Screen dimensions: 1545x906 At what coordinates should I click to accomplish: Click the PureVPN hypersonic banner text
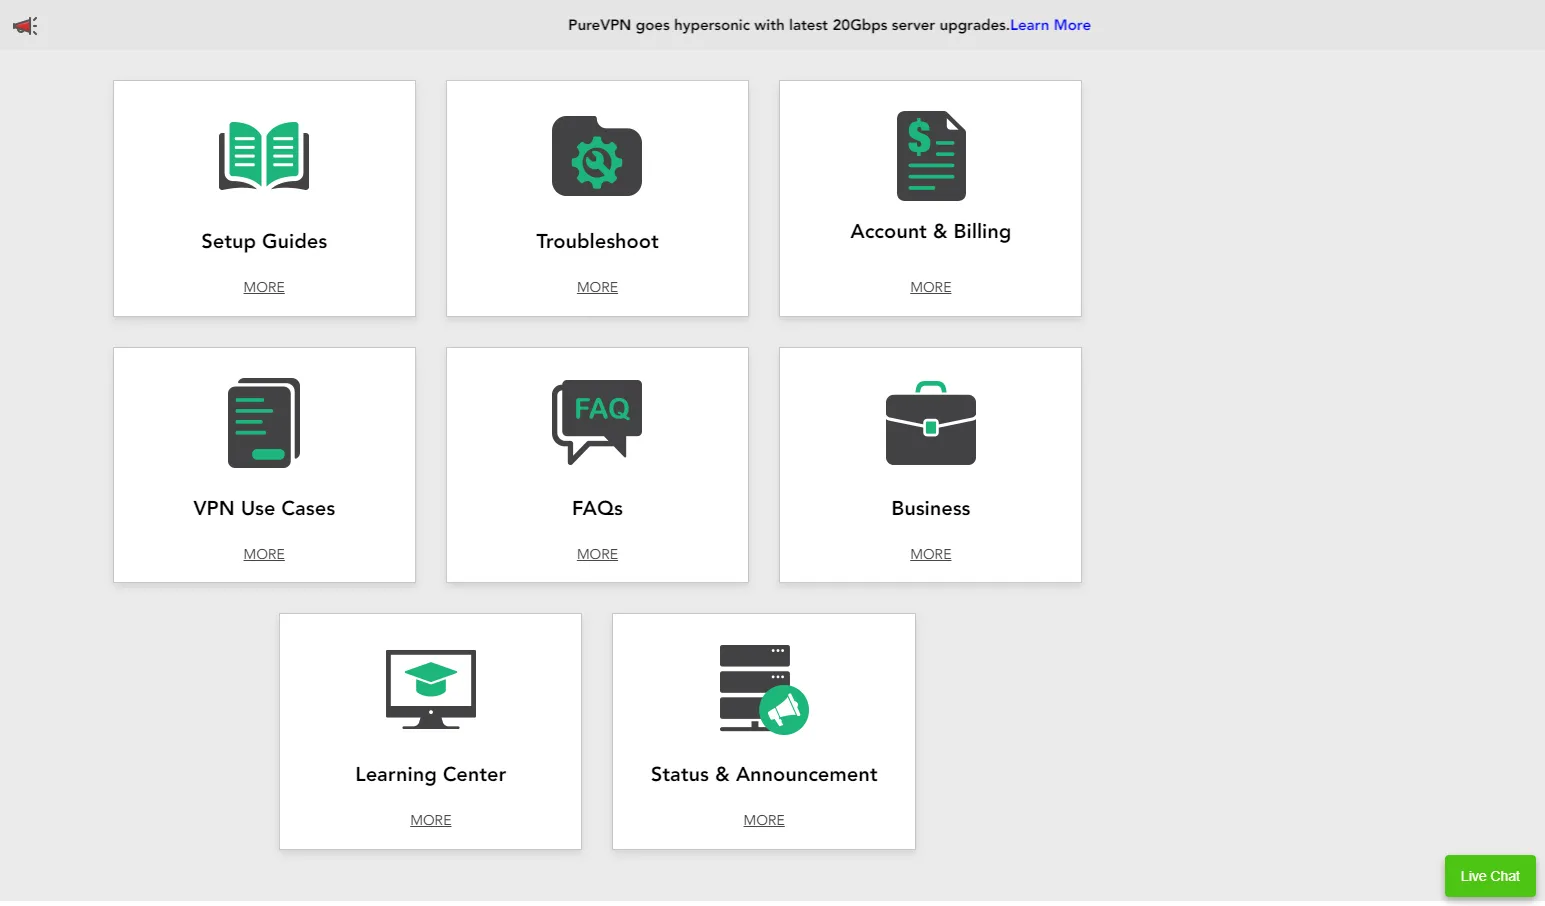point(788,25)
